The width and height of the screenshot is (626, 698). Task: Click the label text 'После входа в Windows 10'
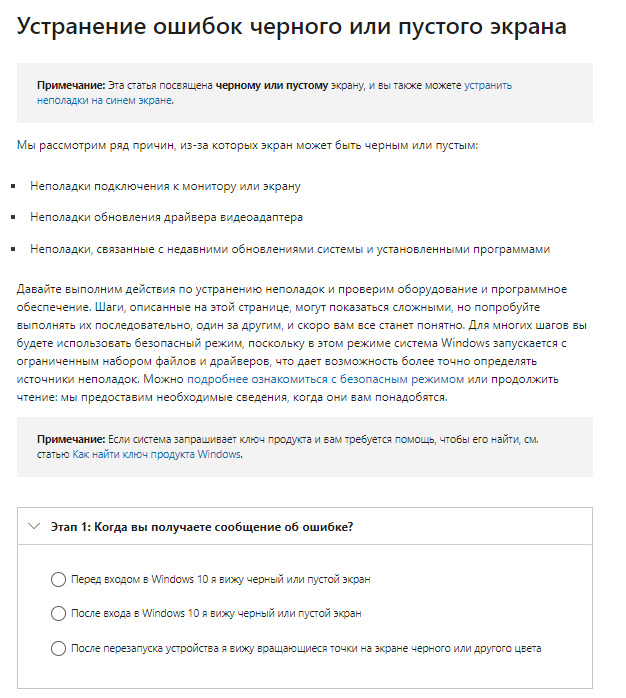[x=216, y=613]
